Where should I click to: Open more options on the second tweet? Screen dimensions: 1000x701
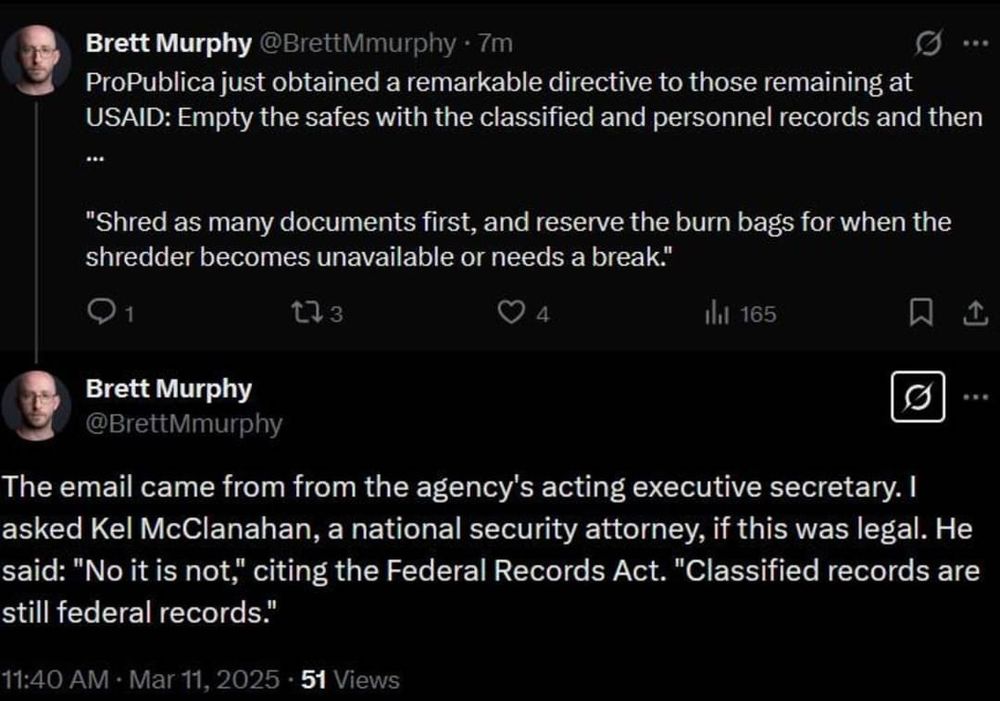tap(973, 396)
